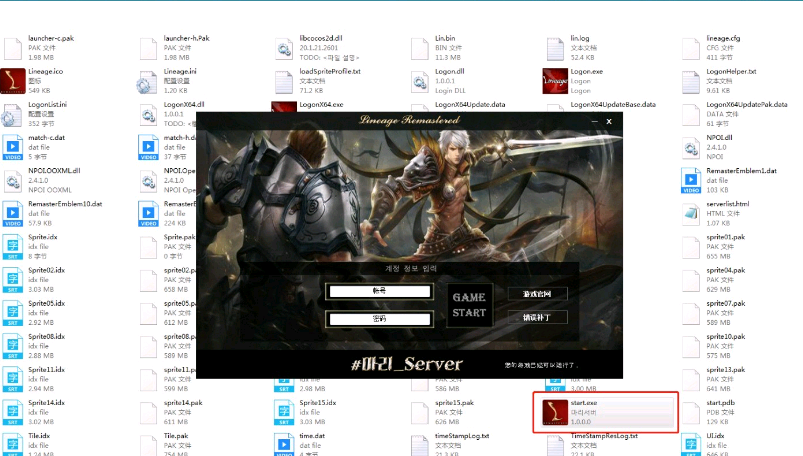The image size is (803, 456).
Task: Click the LogonX64.dll file icon
Action: pyautogui.click(x=147, y=115)
